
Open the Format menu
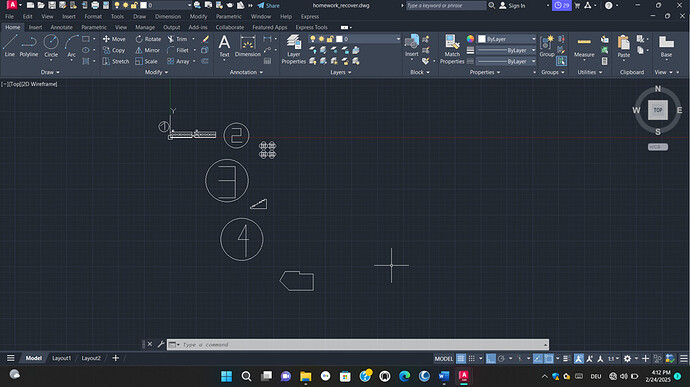coord(93,16)
